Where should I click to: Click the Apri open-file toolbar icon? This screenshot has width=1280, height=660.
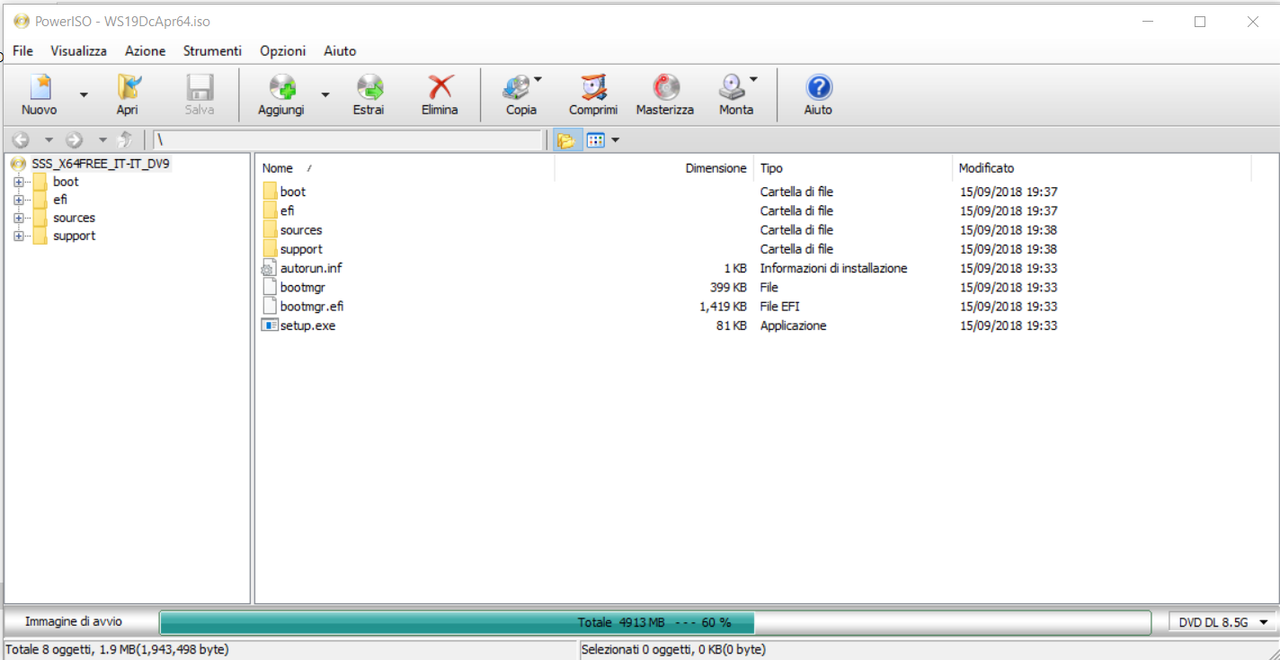128,87
